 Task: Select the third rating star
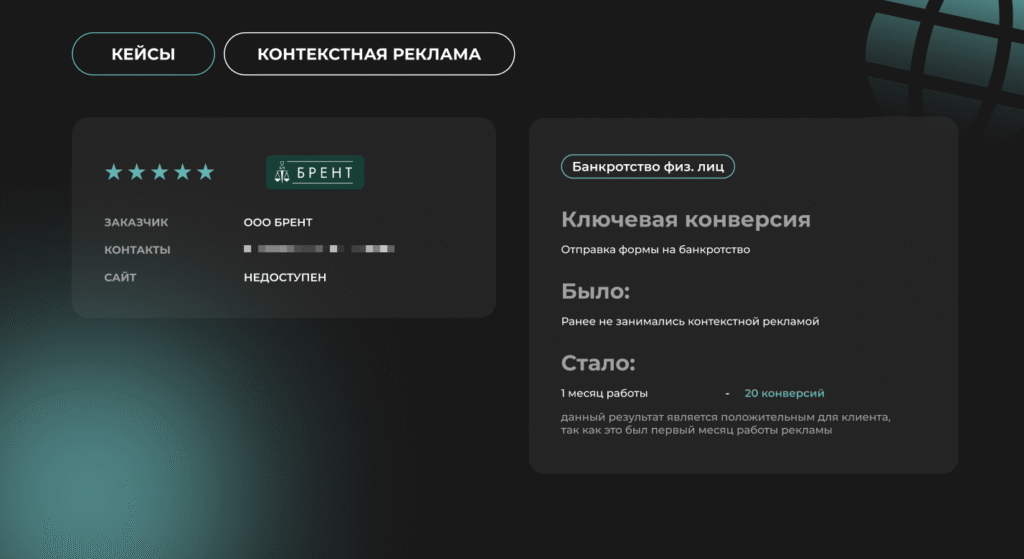coord(160,172)
